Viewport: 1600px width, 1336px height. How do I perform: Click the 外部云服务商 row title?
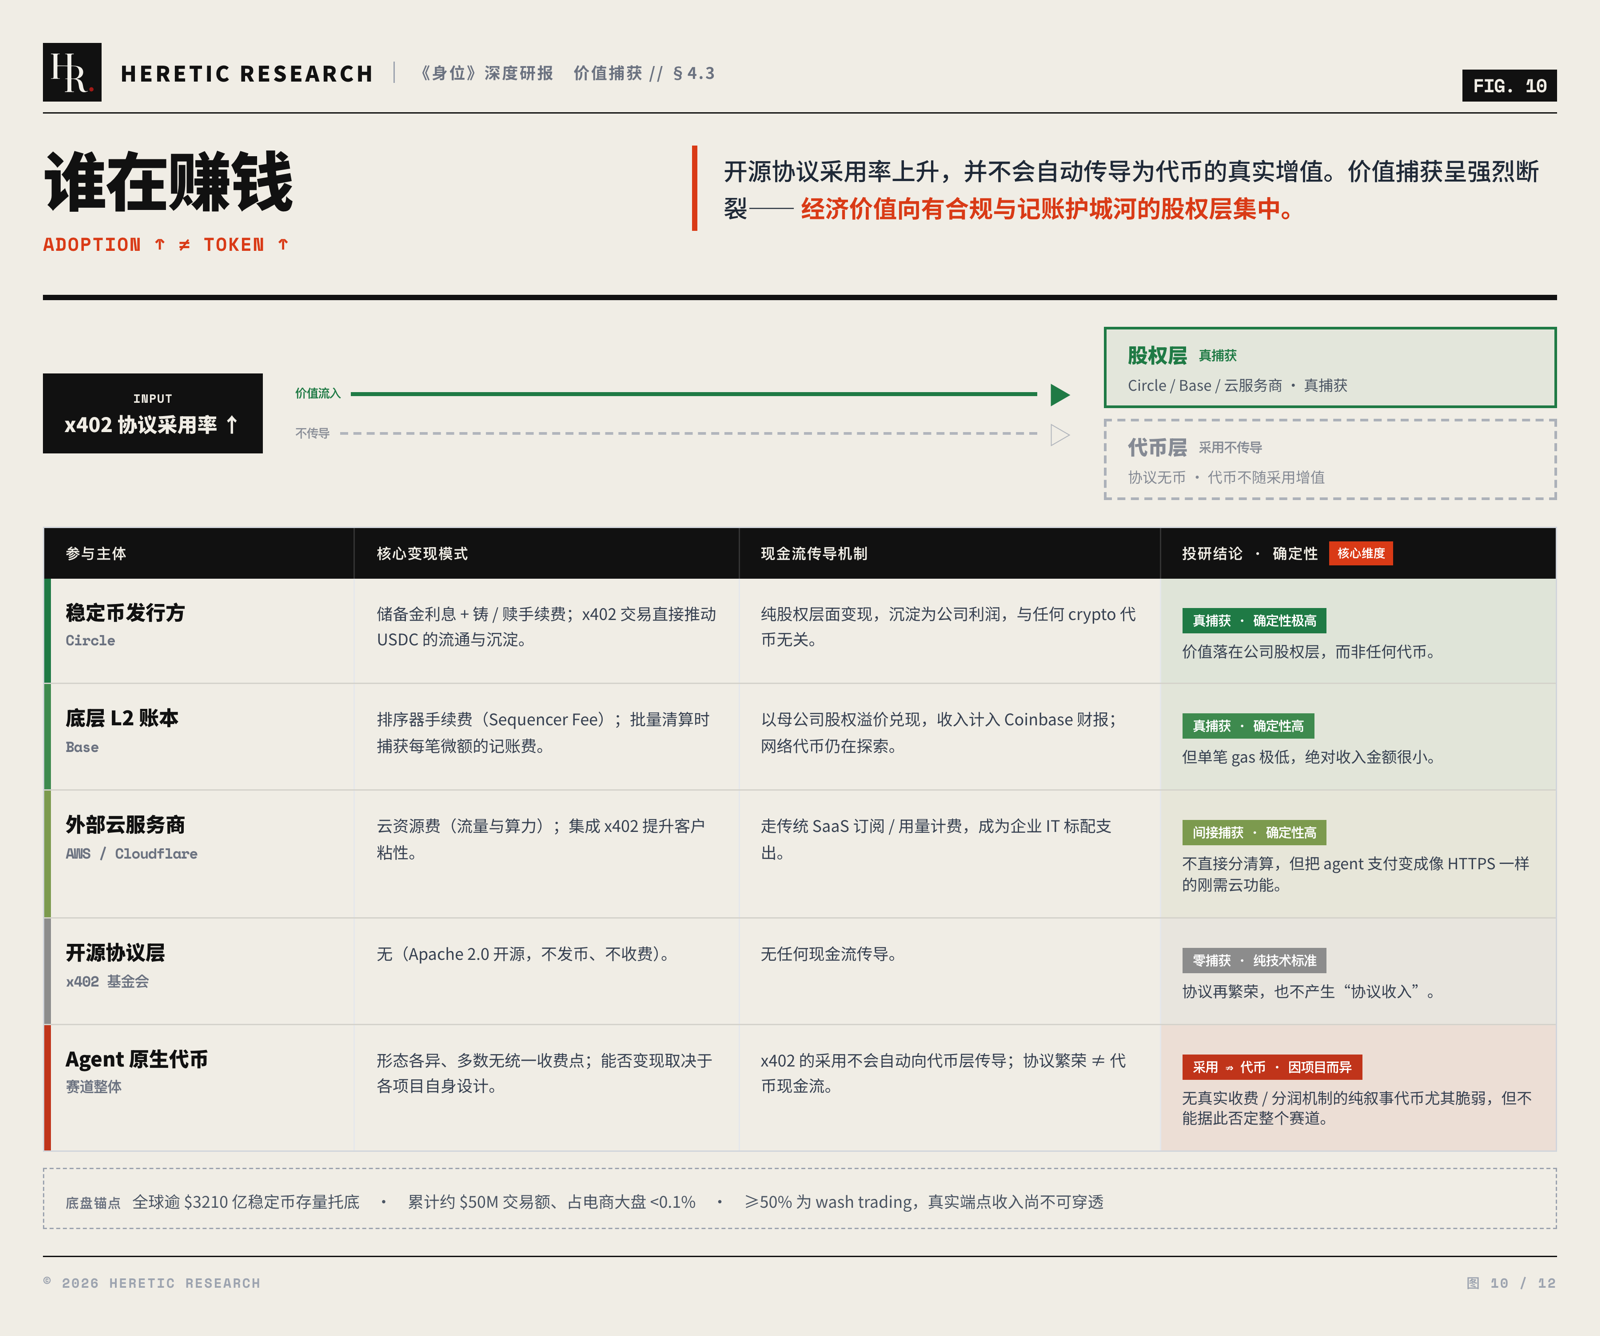[x=125, y=825]
